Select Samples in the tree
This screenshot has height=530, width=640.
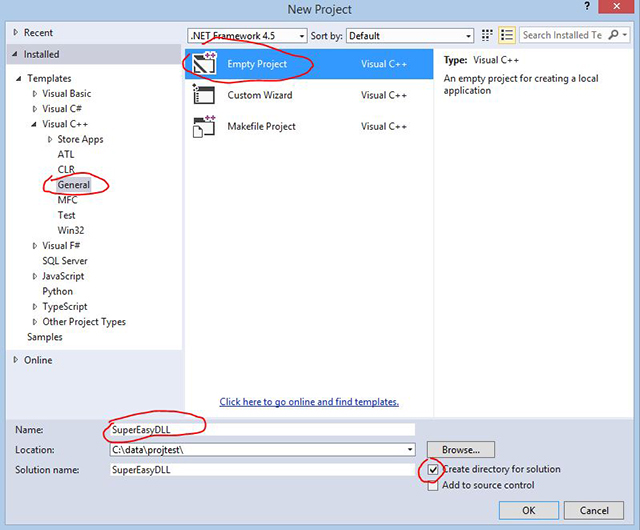pyautogui.click(x=45, y=337)
